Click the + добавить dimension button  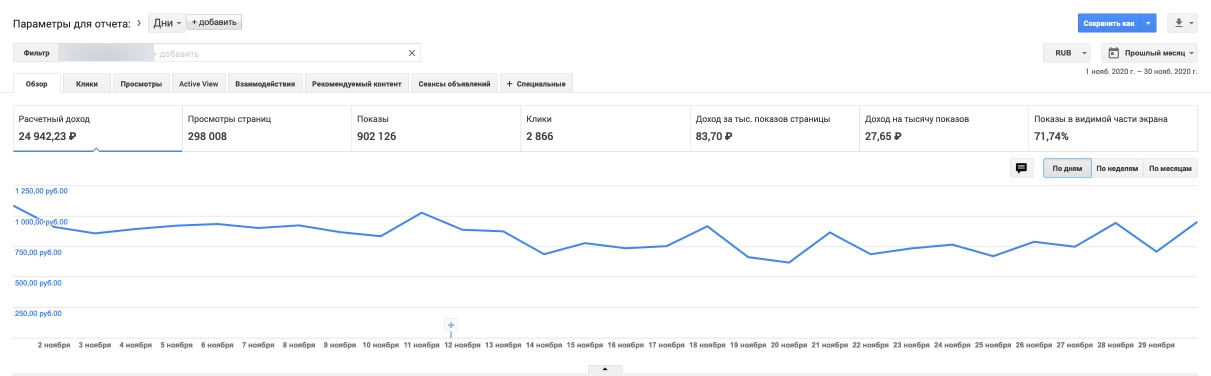[x=215, y=22]
